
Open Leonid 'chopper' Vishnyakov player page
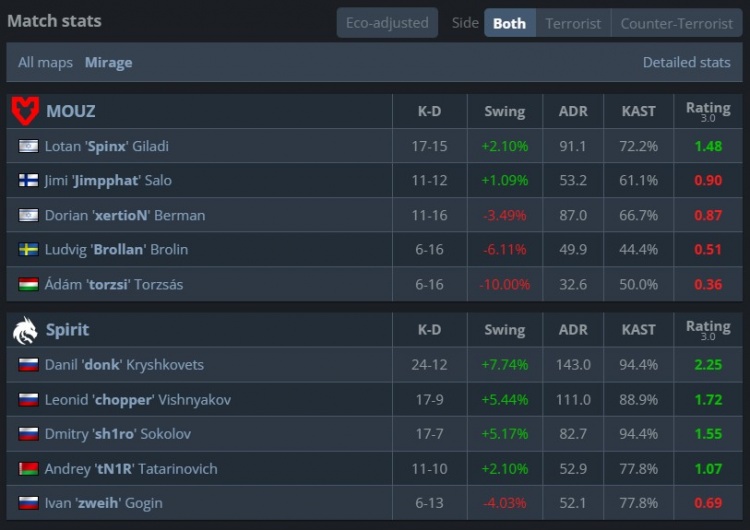(137, 399)
